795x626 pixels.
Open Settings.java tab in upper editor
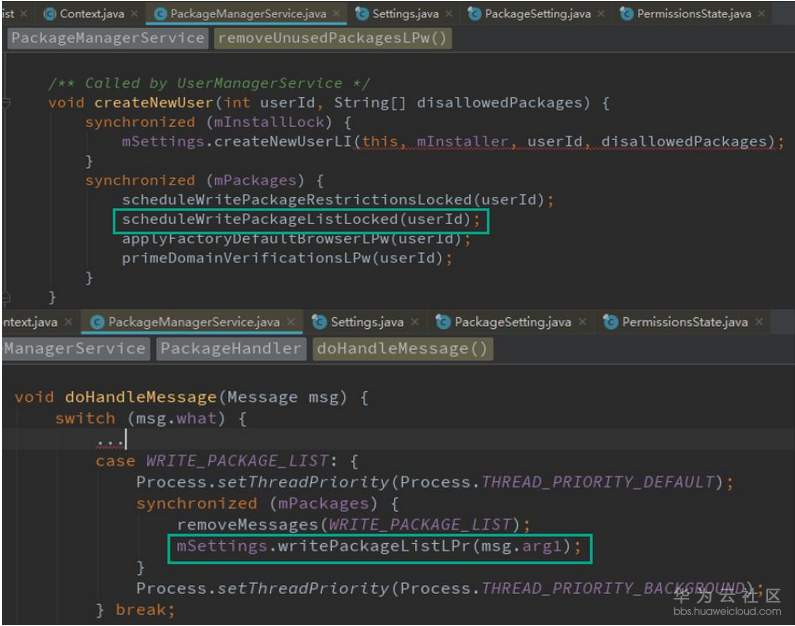click(x=398, y=14)
